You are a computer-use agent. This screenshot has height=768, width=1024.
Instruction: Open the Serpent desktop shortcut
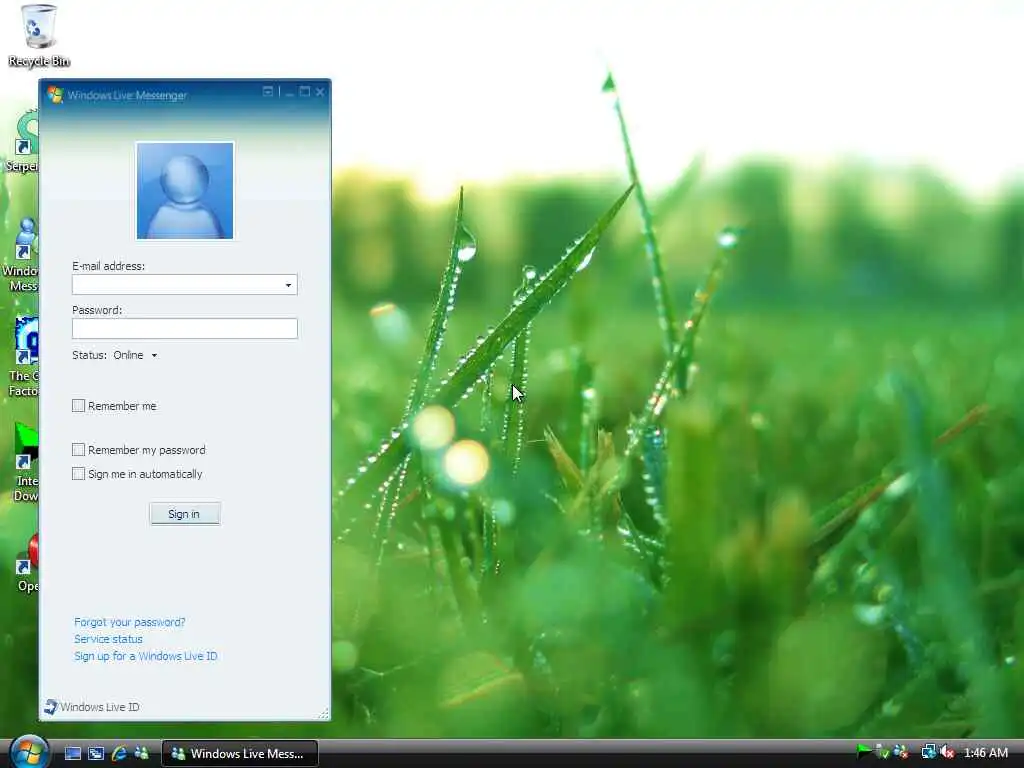pos(23,141)
